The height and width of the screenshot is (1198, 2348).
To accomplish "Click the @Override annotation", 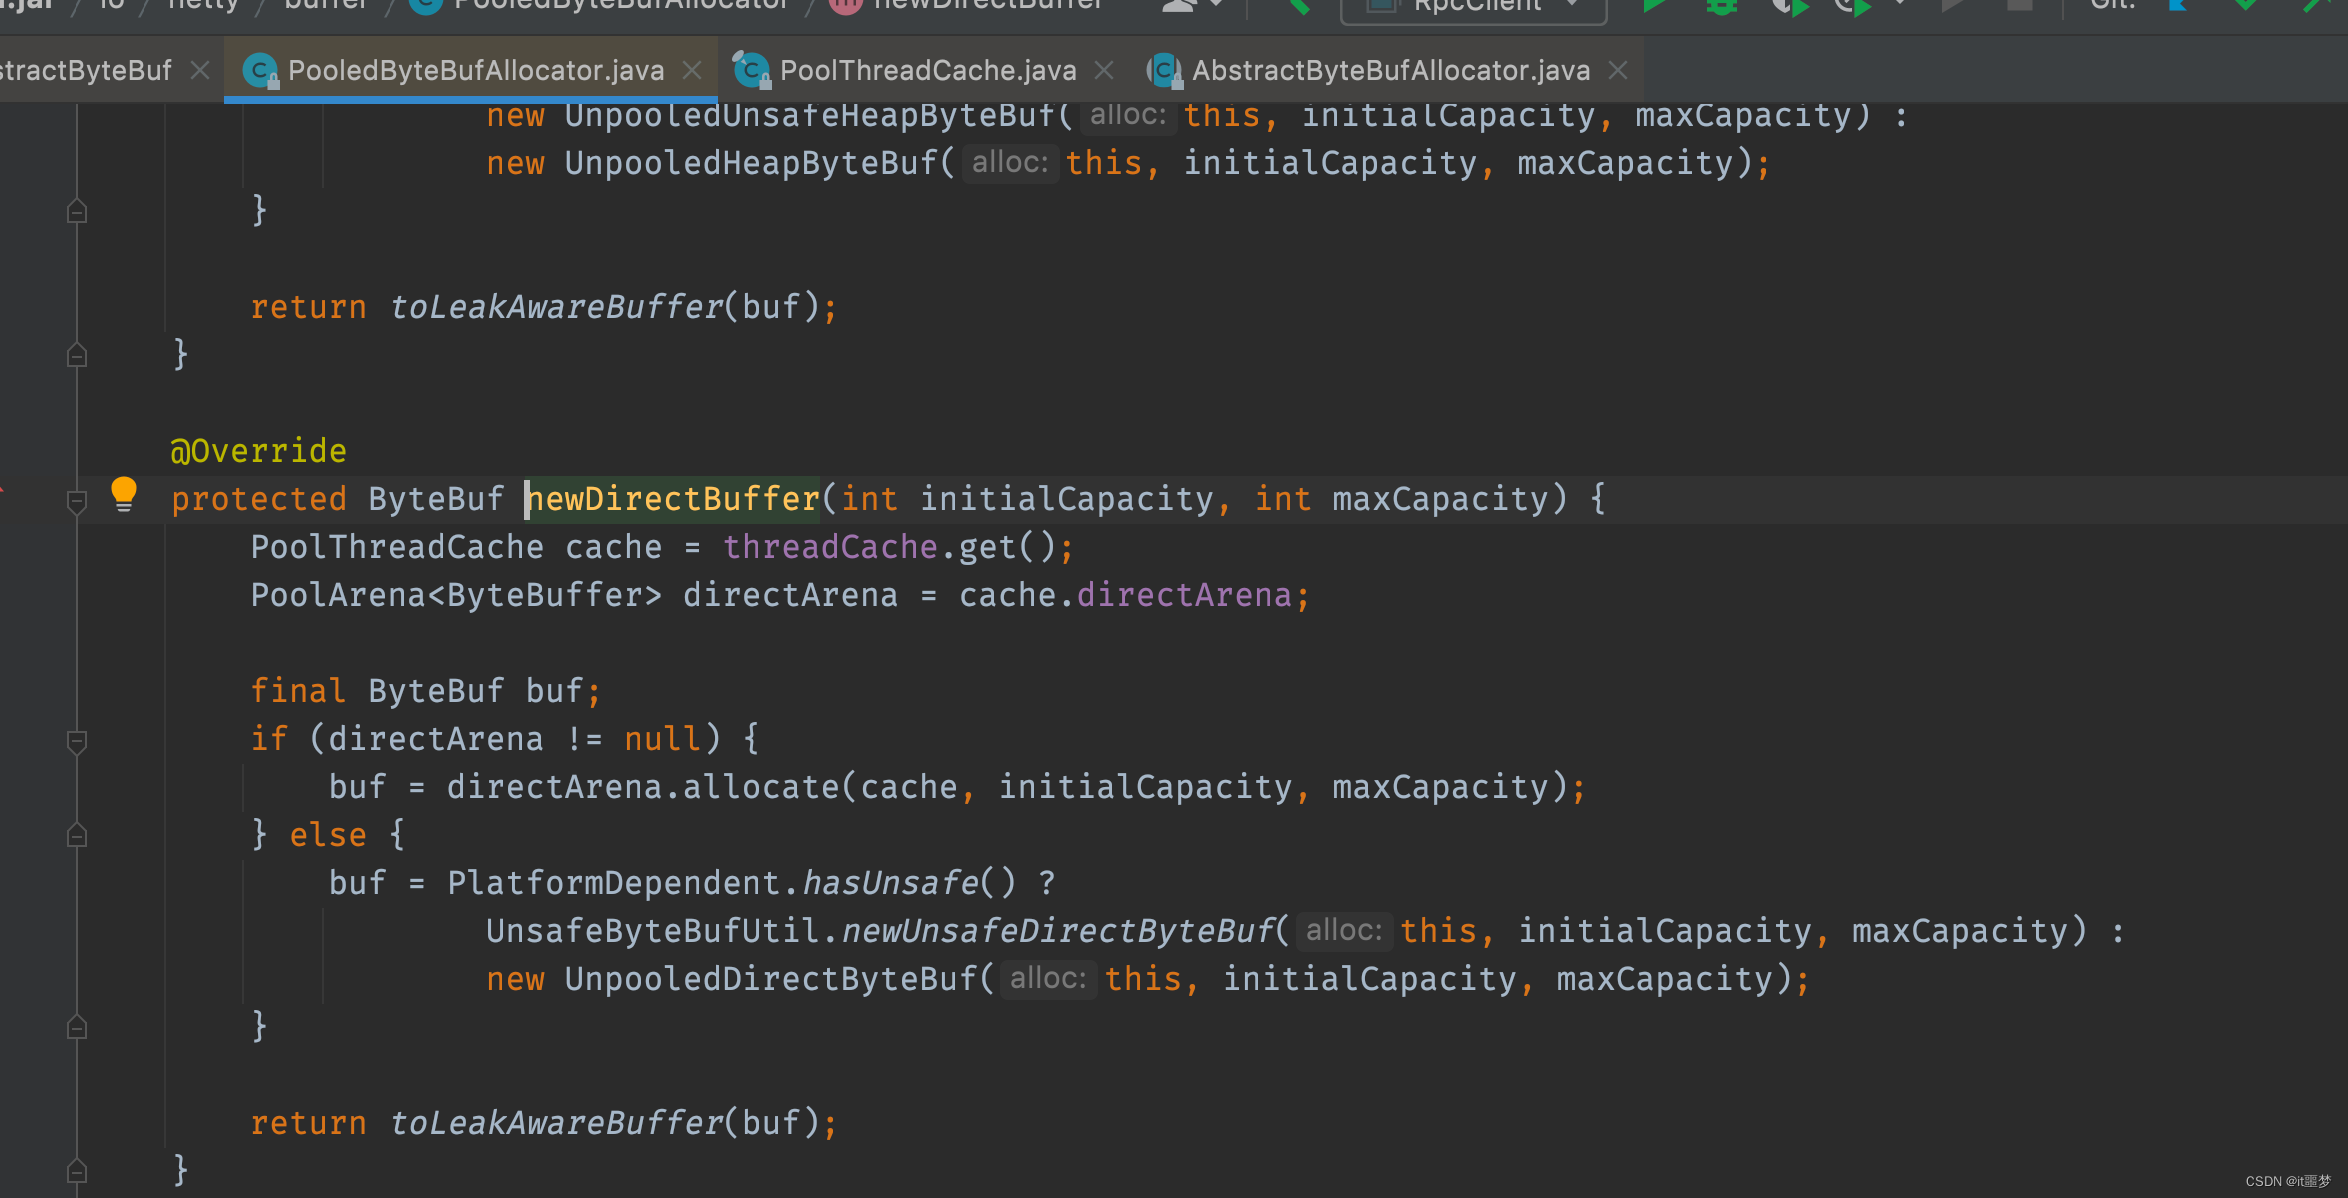I will [258, 451].
